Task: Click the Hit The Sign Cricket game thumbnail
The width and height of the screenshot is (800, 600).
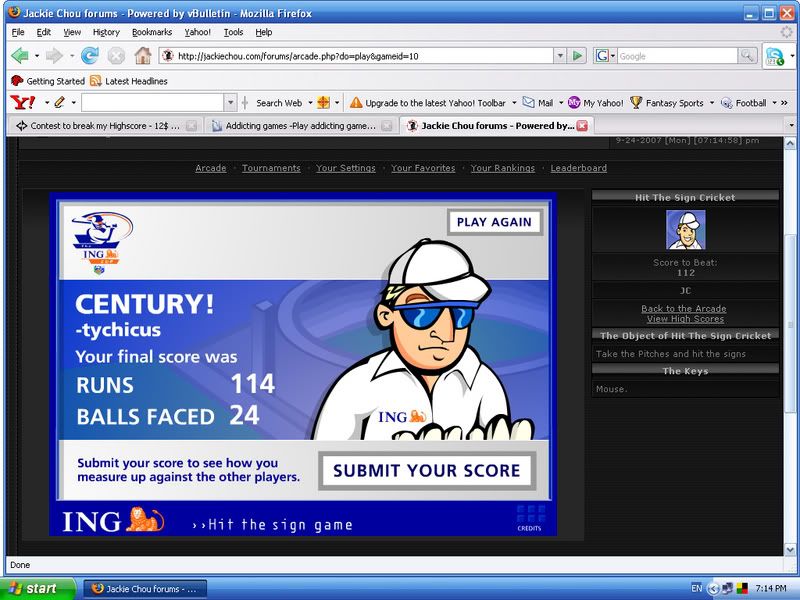Action: coord(686,230)
